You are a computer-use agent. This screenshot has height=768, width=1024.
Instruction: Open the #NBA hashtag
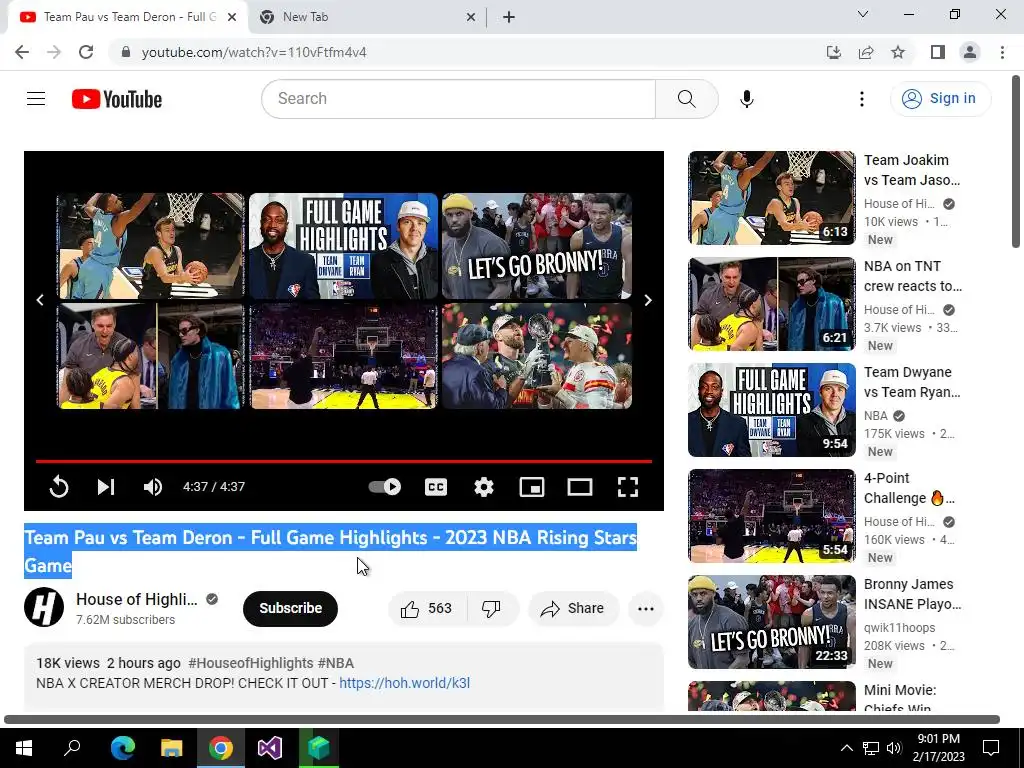(336, 663)
